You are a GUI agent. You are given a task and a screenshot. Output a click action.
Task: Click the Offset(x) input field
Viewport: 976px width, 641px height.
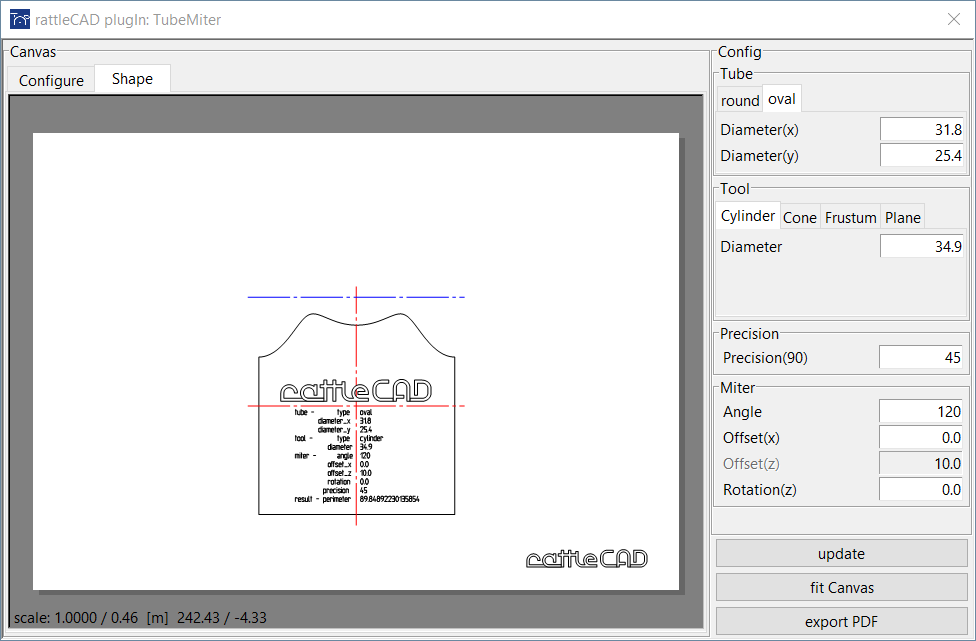coord(921,437)
